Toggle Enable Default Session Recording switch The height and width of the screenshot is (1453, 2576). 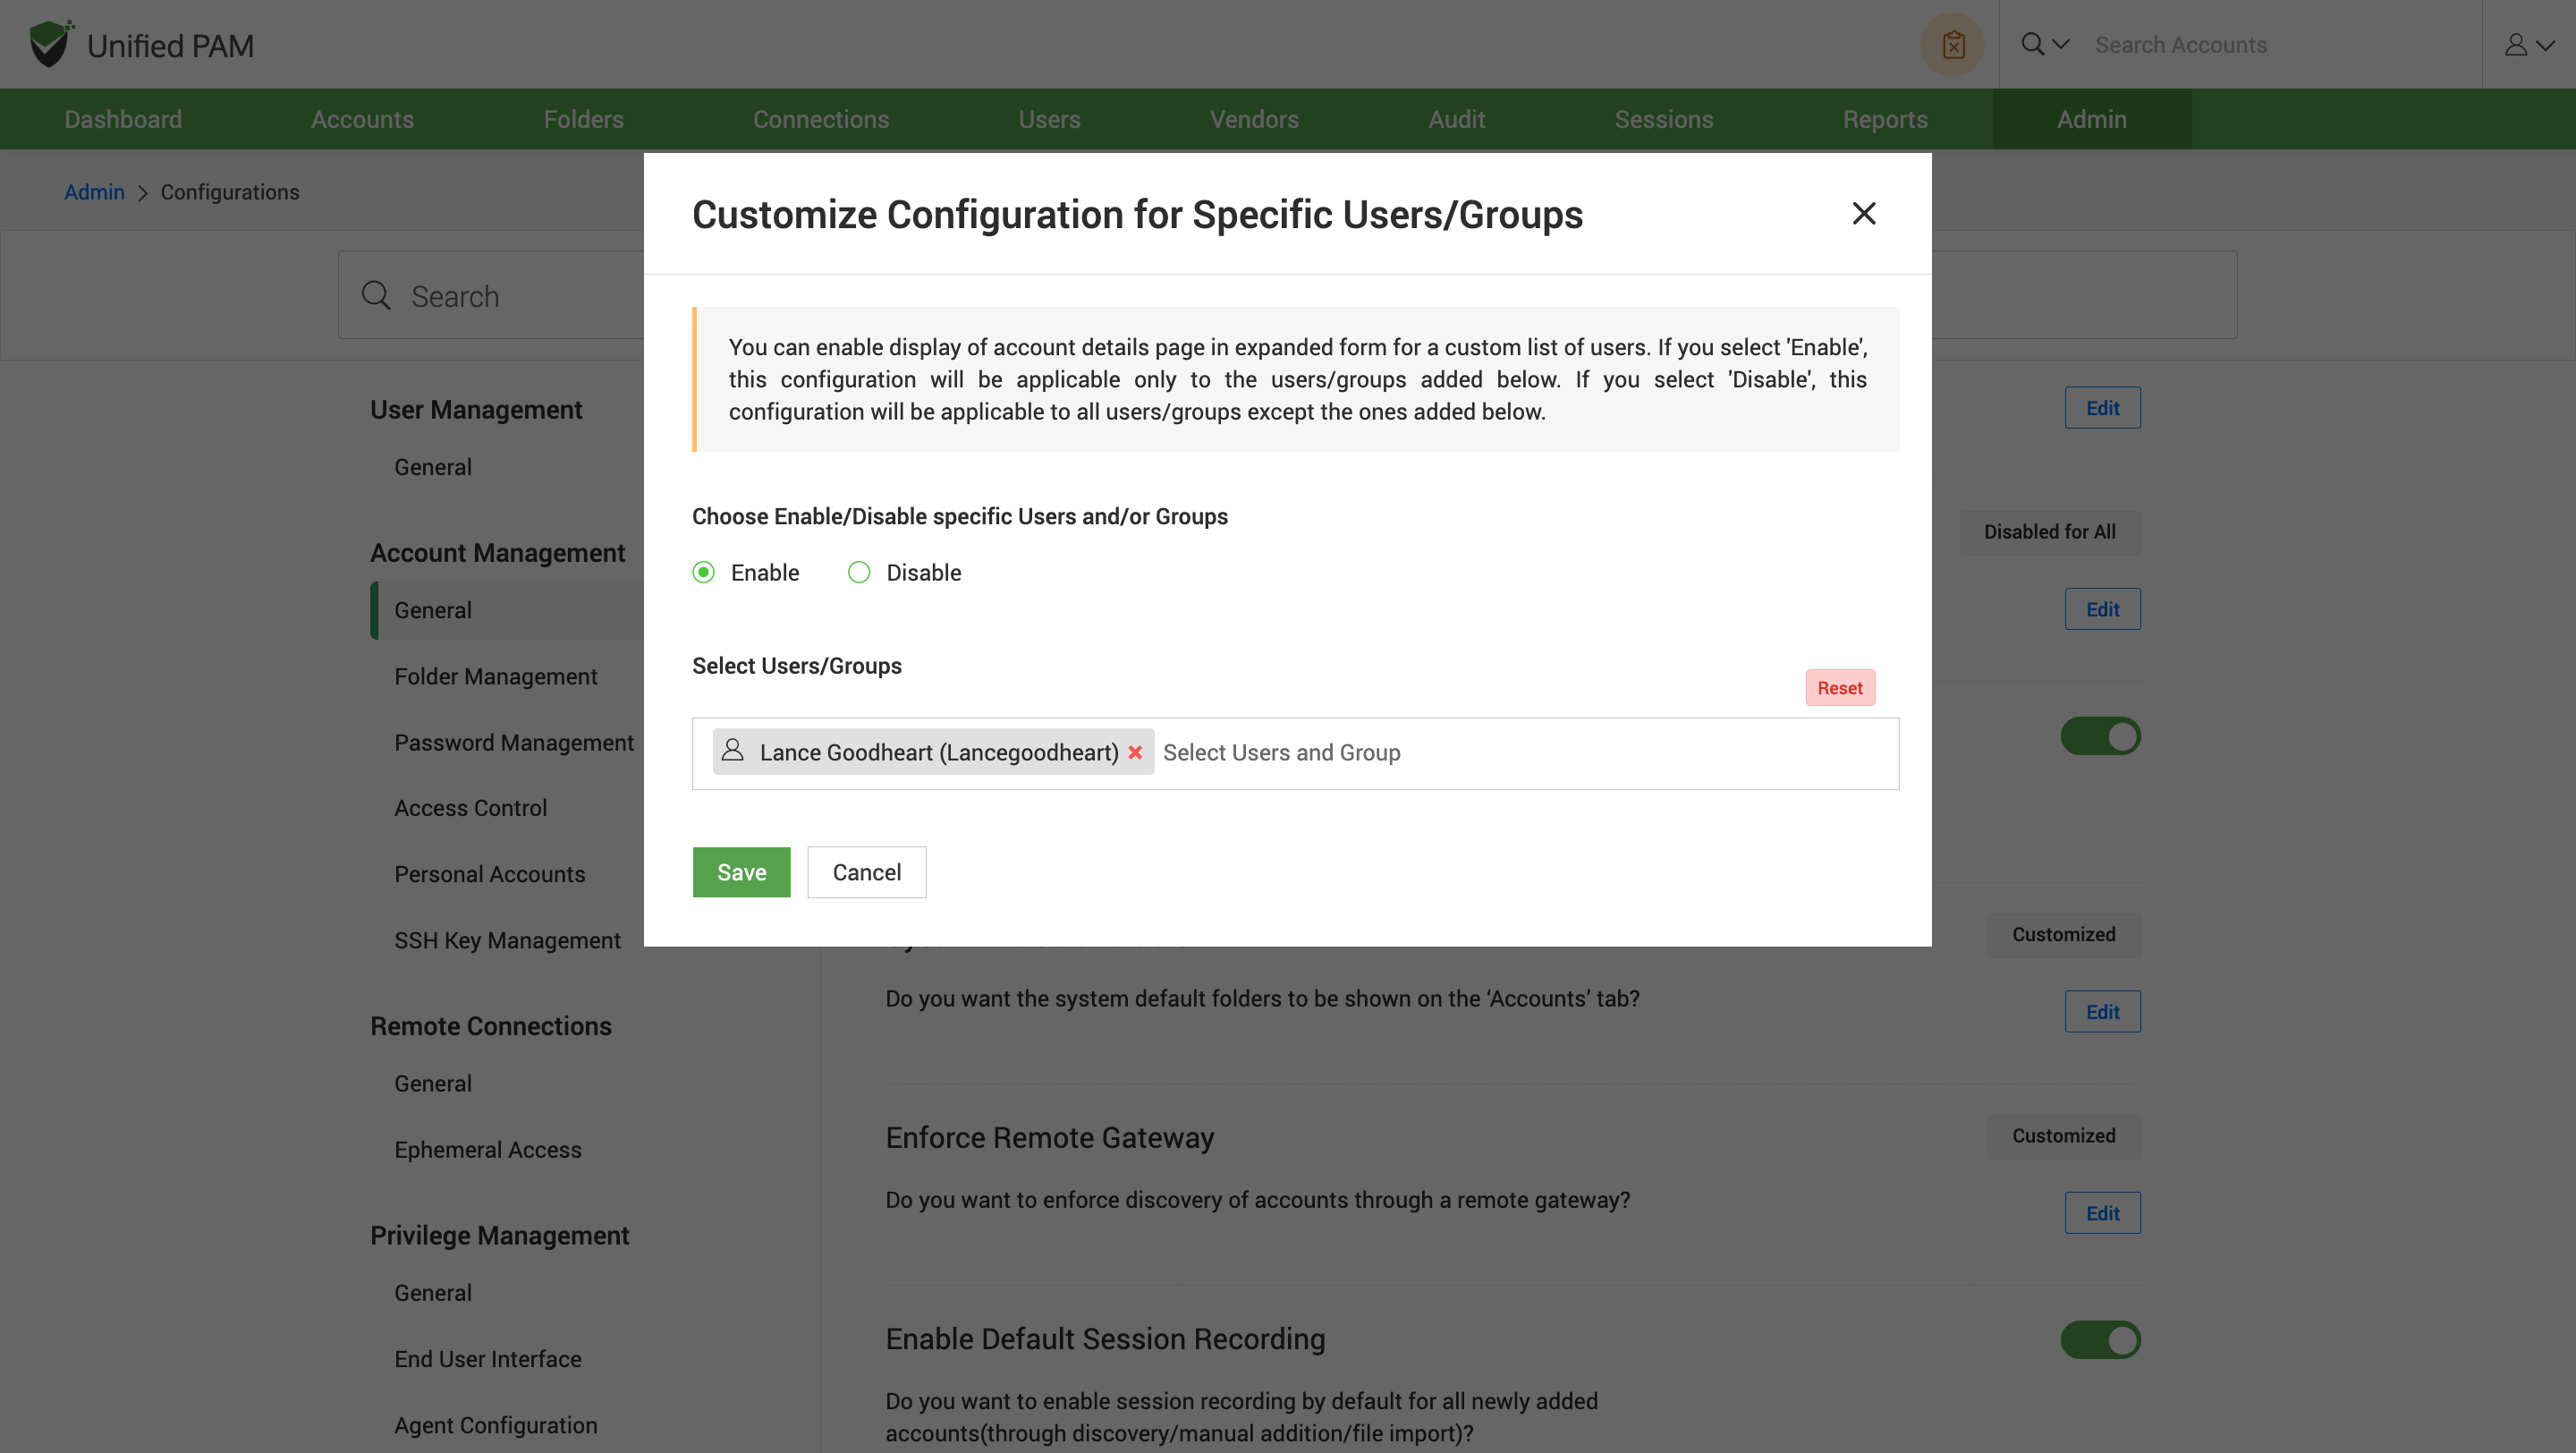[2100, 1340]
